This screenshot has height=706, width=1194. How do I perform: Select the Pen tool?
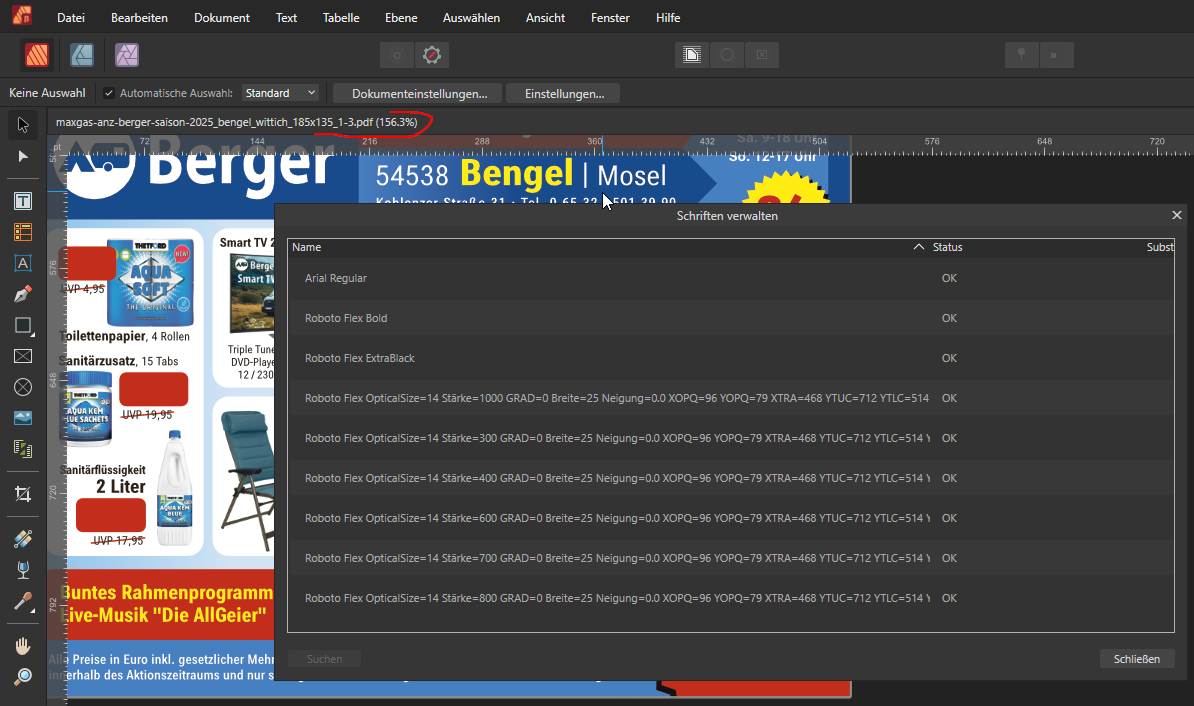23,294
